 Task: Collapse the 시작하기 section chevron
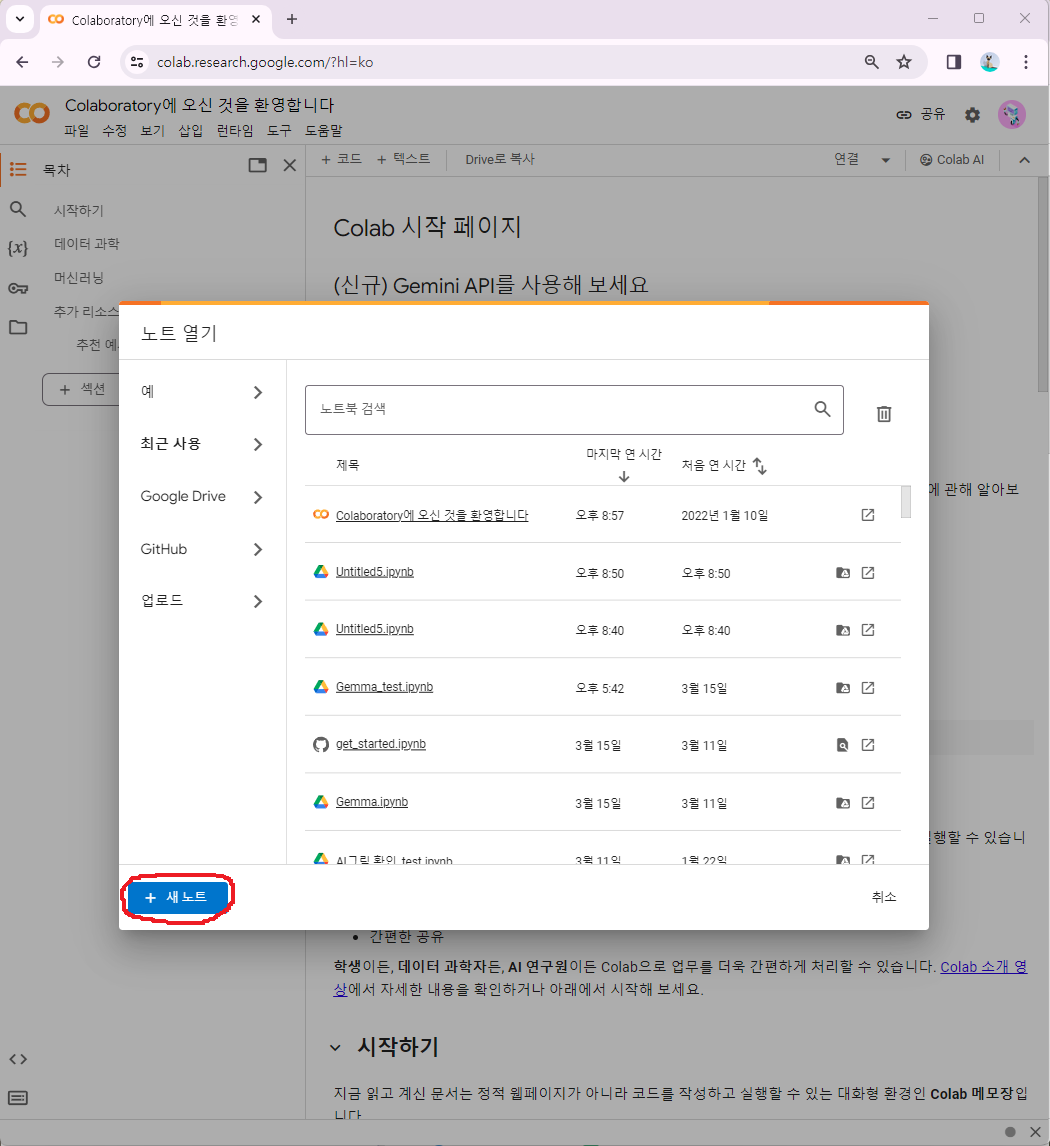coord(335,1047)
